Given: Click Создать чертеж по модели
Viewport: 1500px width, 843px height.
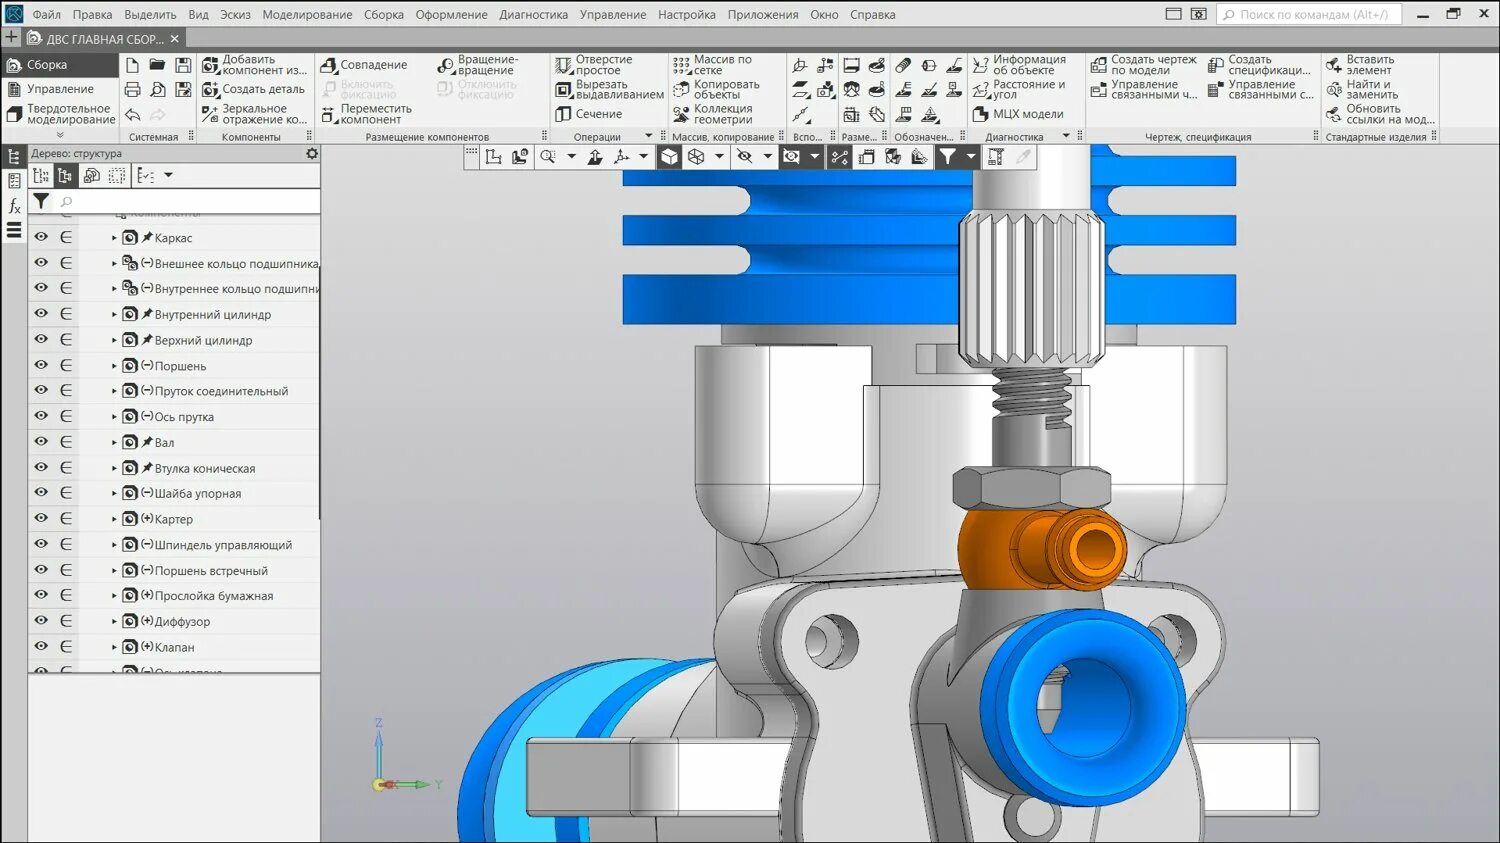Looking at the screenshot, I should click(x=1143, y=65).
